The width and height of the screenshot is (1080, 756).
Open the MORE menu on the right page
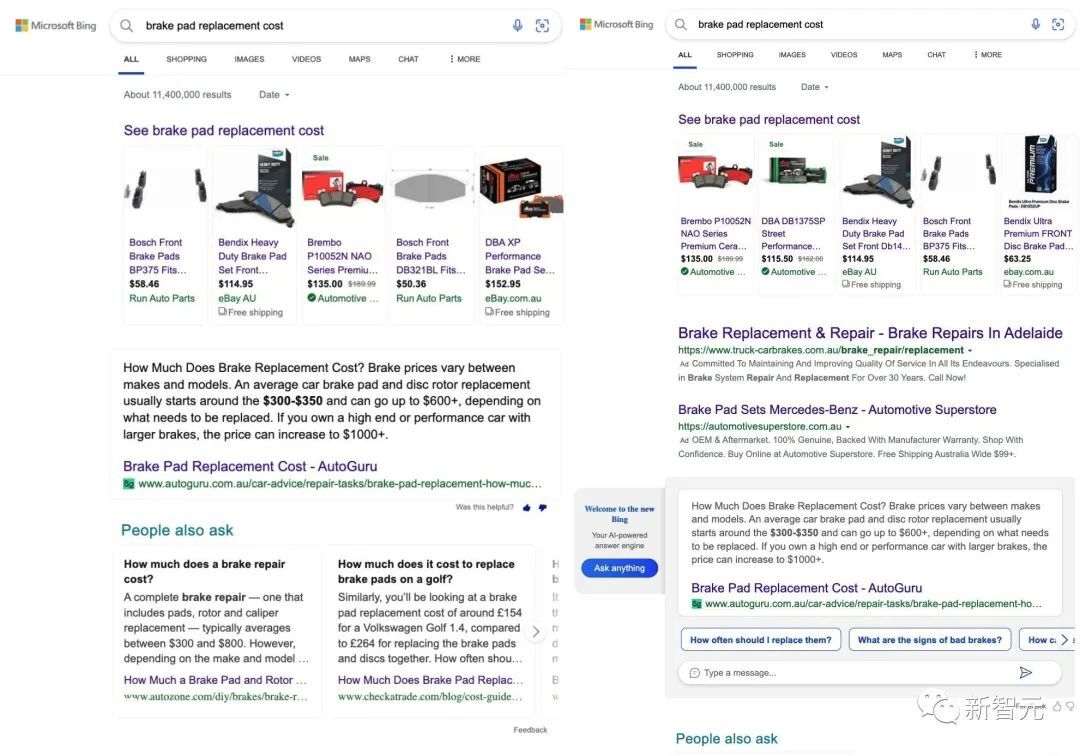[x=988, y=55]
